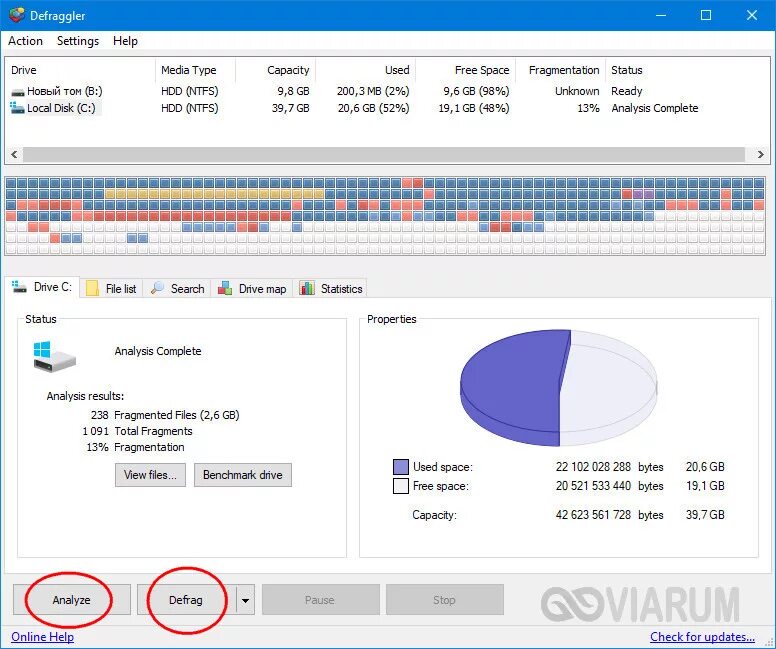Click the colored blocks icon on Drive map tab
This screenshot has width=776, height=649.
point(225,288)
